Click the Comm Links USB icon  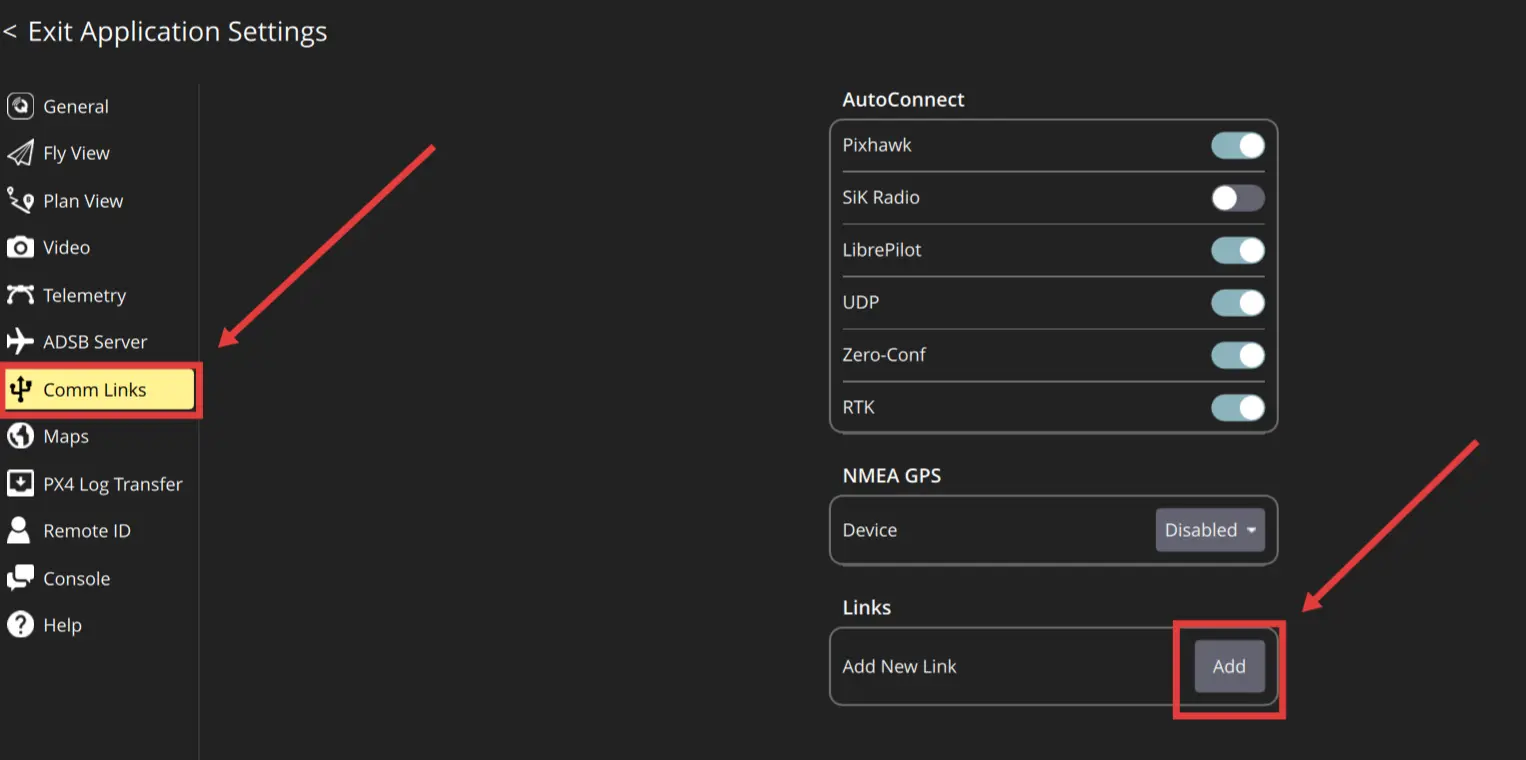click(20, 389)
